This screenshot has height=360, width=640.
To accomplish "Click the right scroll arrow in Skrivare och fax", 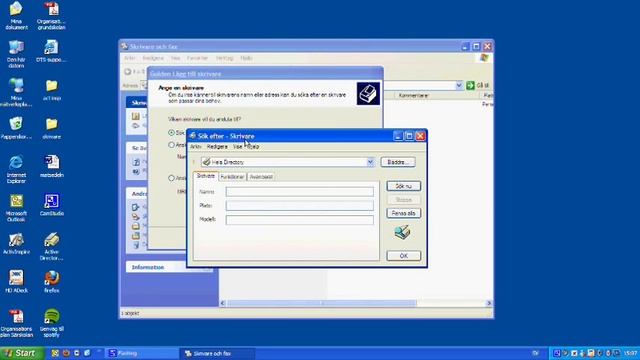I will point(489,303).
